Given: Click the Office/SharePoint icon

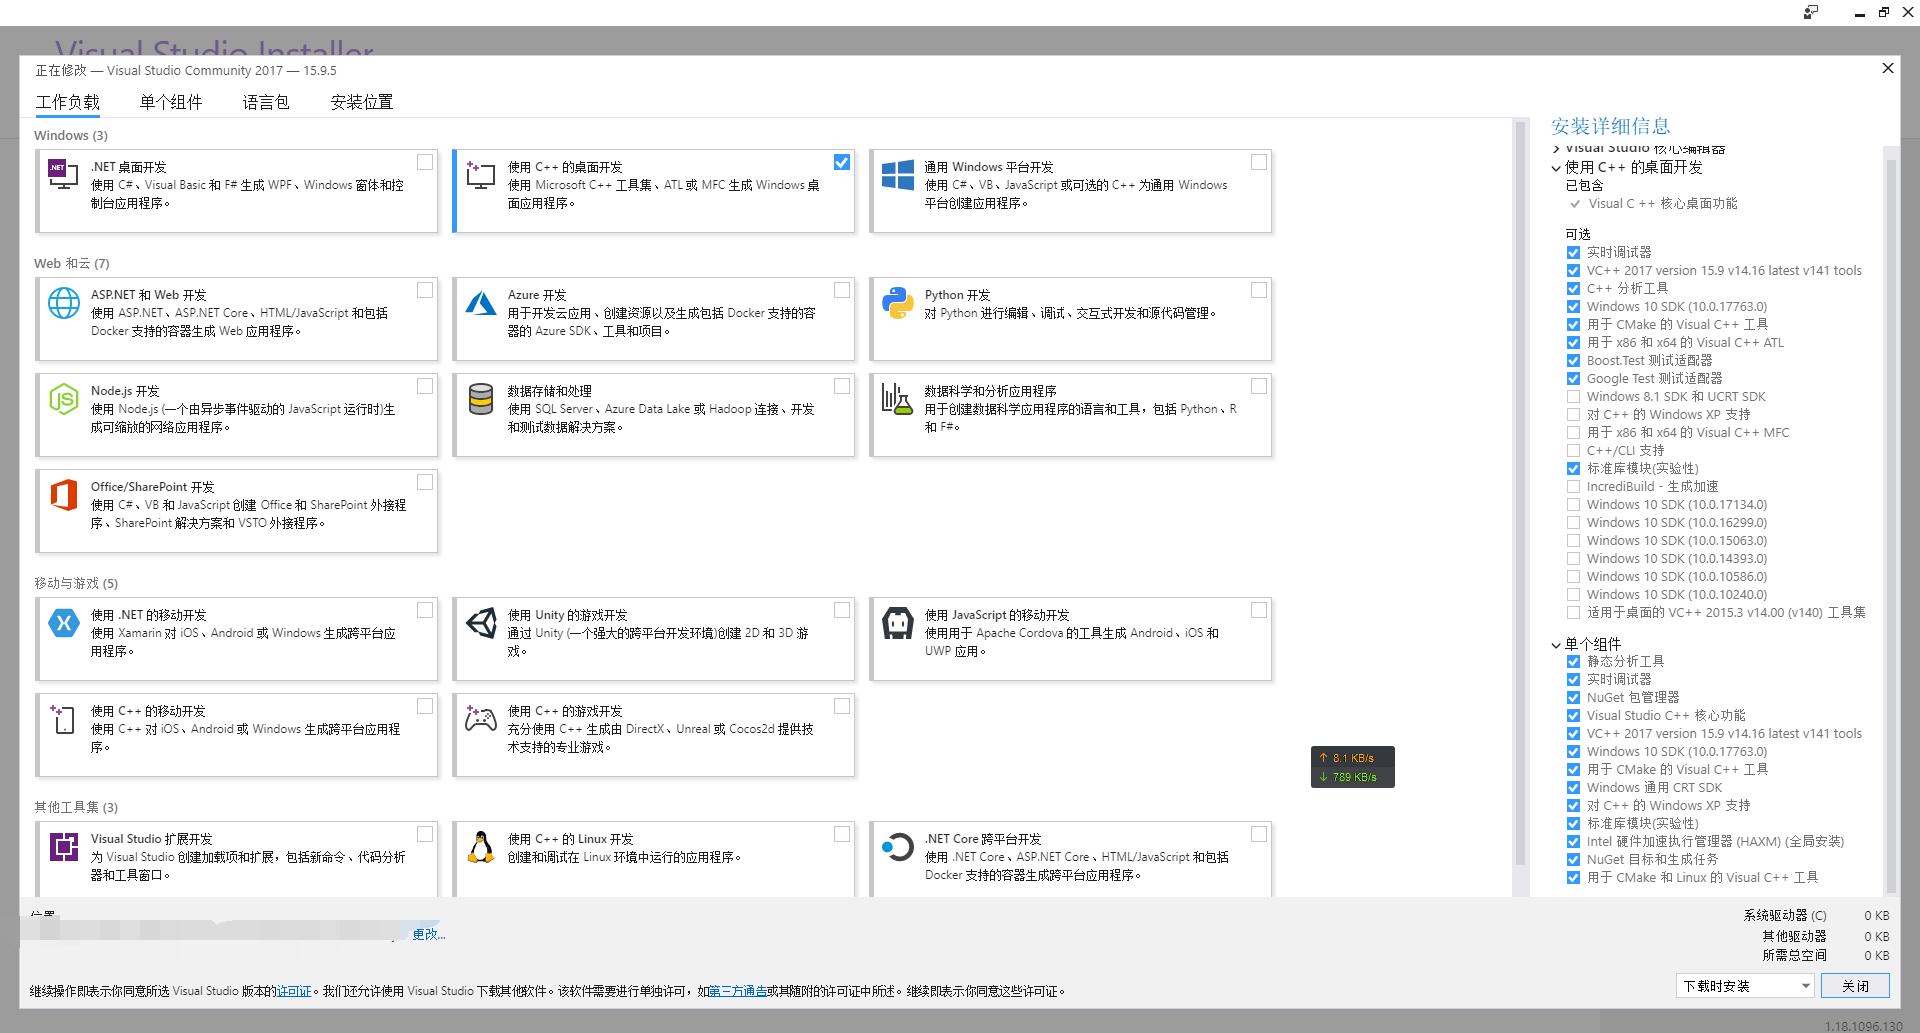Looking at the screenshot, I should pyautogui.click(x=63, y=495).
